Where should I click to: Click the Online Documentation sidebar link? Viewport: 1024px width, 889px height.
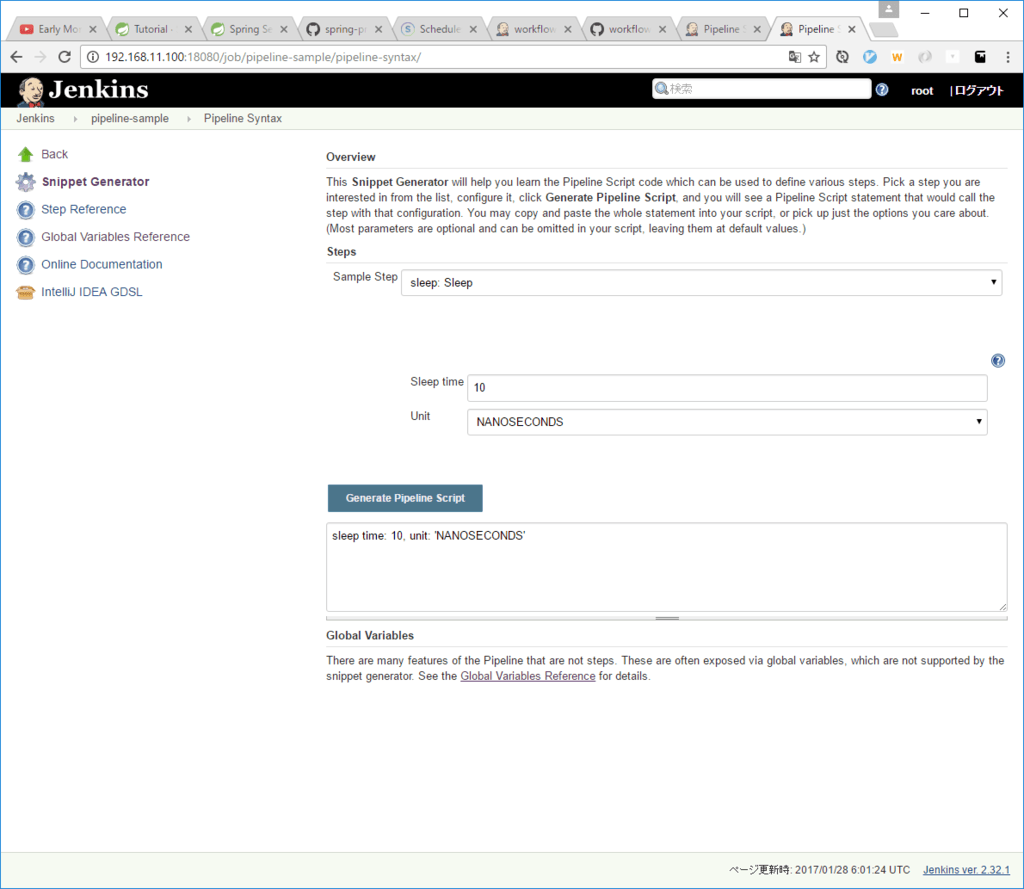coord(101,265)
